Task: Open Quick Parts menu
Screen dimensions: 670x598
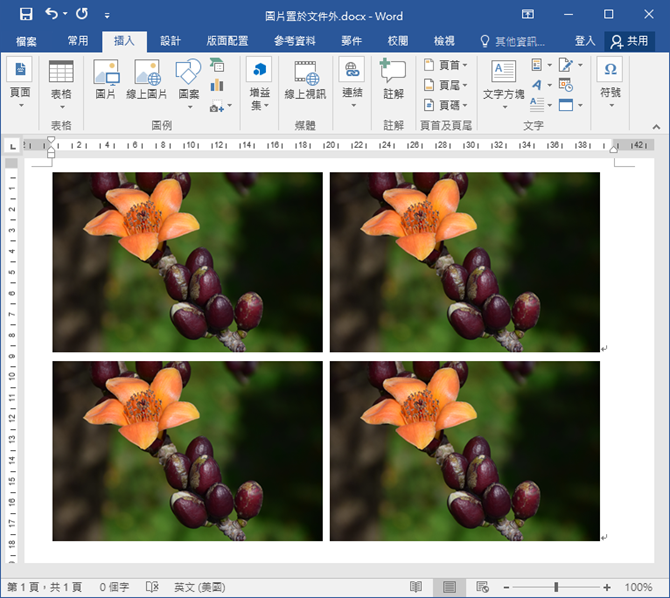Action: click(541, 65)
